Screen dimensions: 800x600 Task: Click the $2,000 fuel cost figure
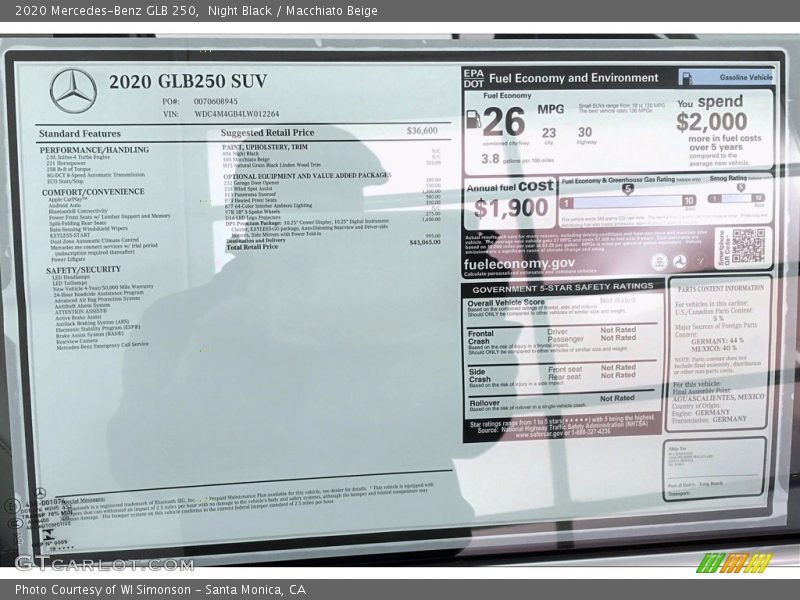[711, 122]
